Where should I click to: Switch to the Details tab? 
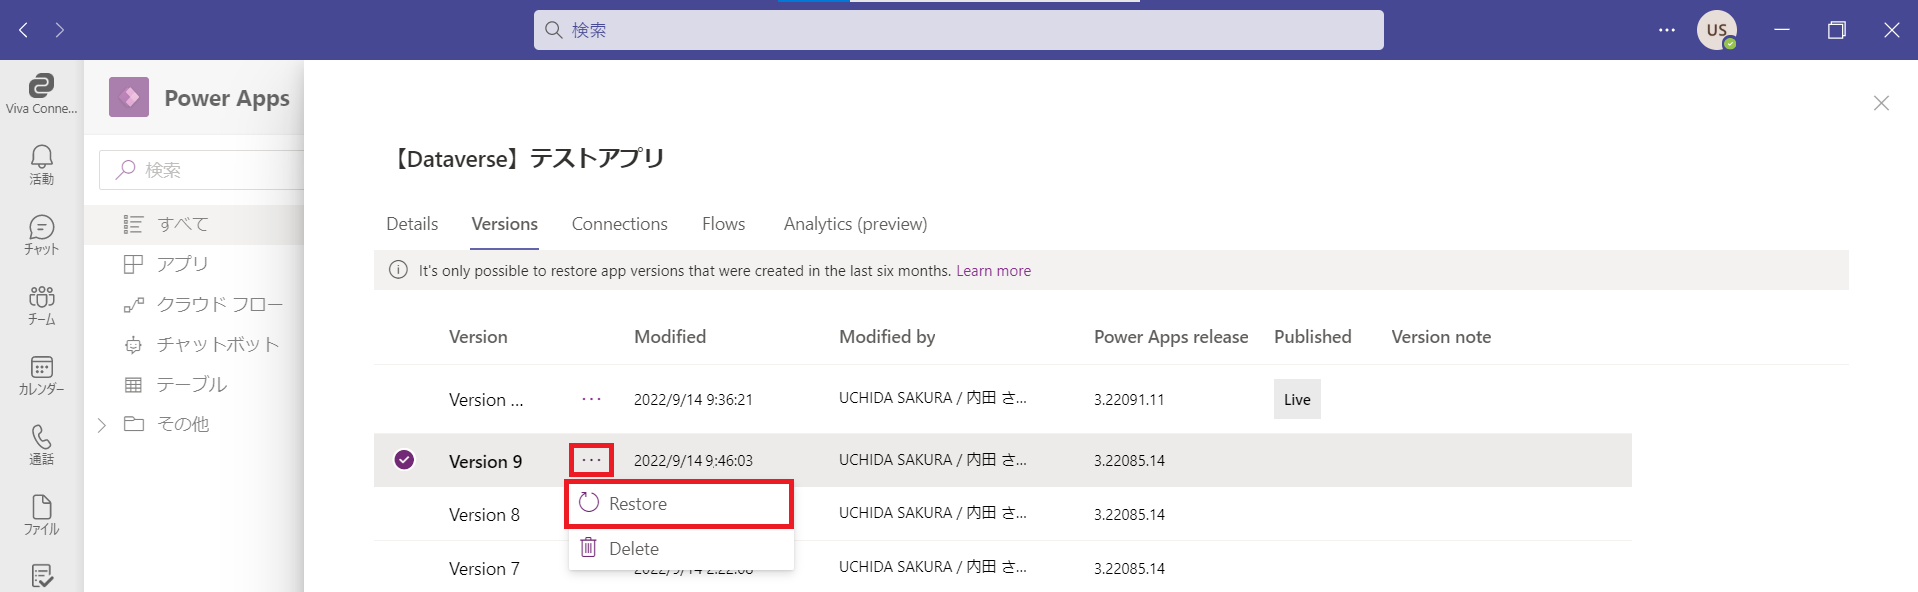(412, 224)
